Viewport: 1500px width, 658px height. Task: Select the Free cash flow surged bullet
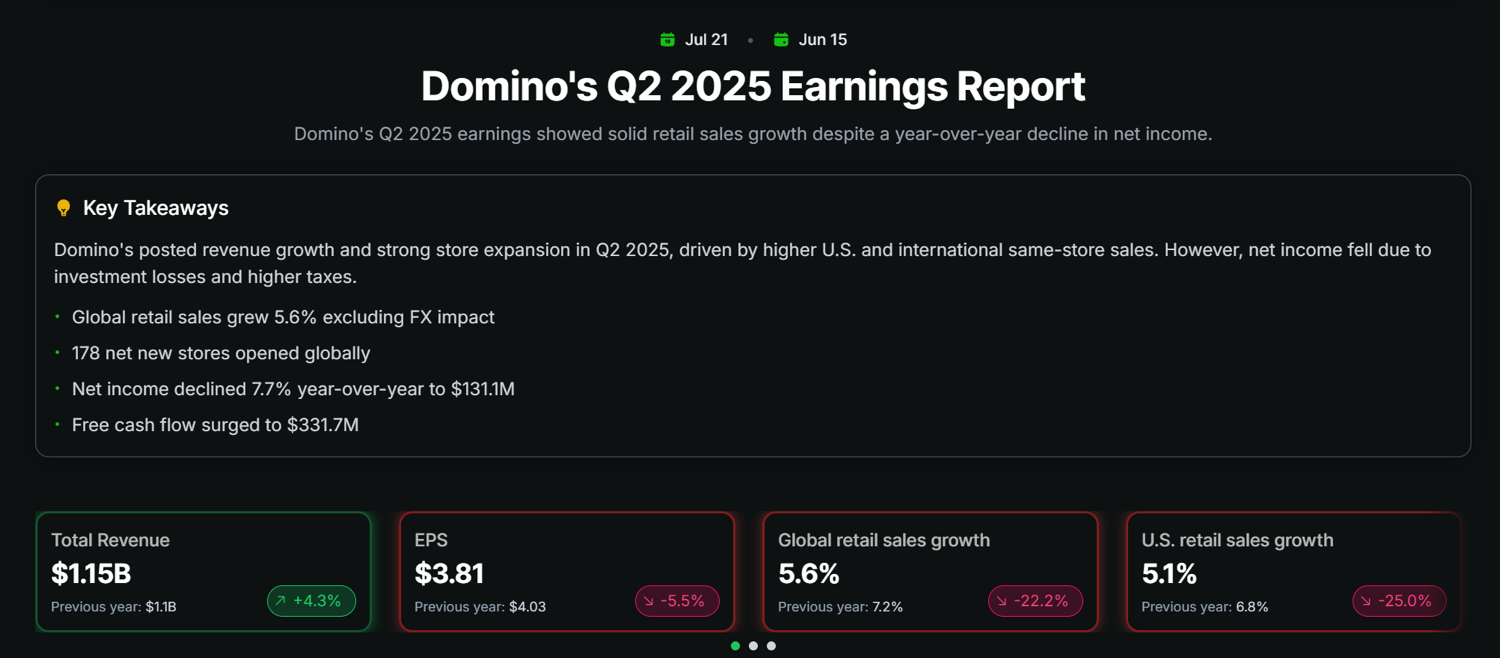pos(215,425)
